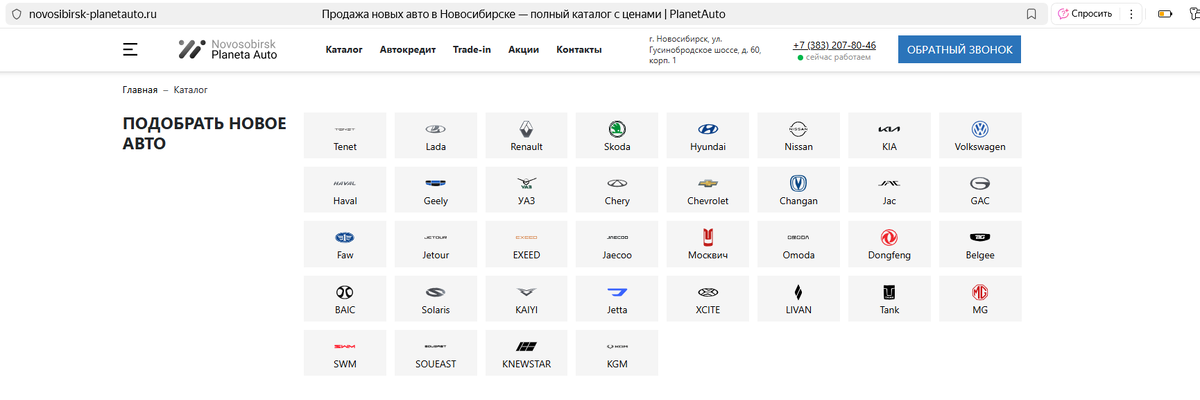Viewport: 1200px width, 400px height.
Task: Select the Chevrolet brand logo
Action: pyautogui.click(x=708, y=184)
